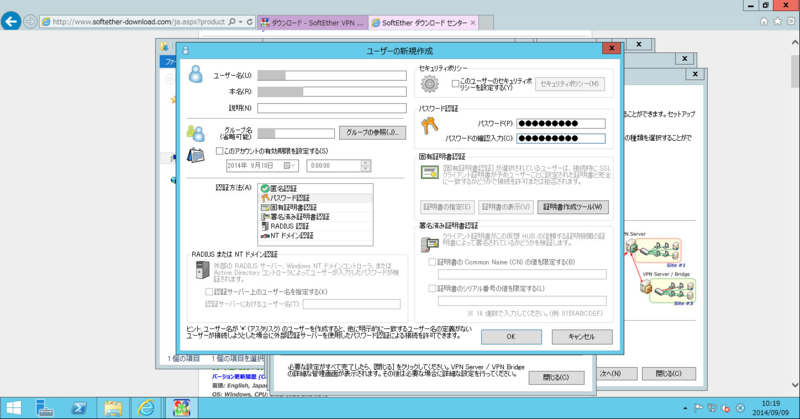The height and width of the screenshot is (419, 800).
Task: Click the browser forward arrow button
Action: pyautogui.click(x=31, y=22)
